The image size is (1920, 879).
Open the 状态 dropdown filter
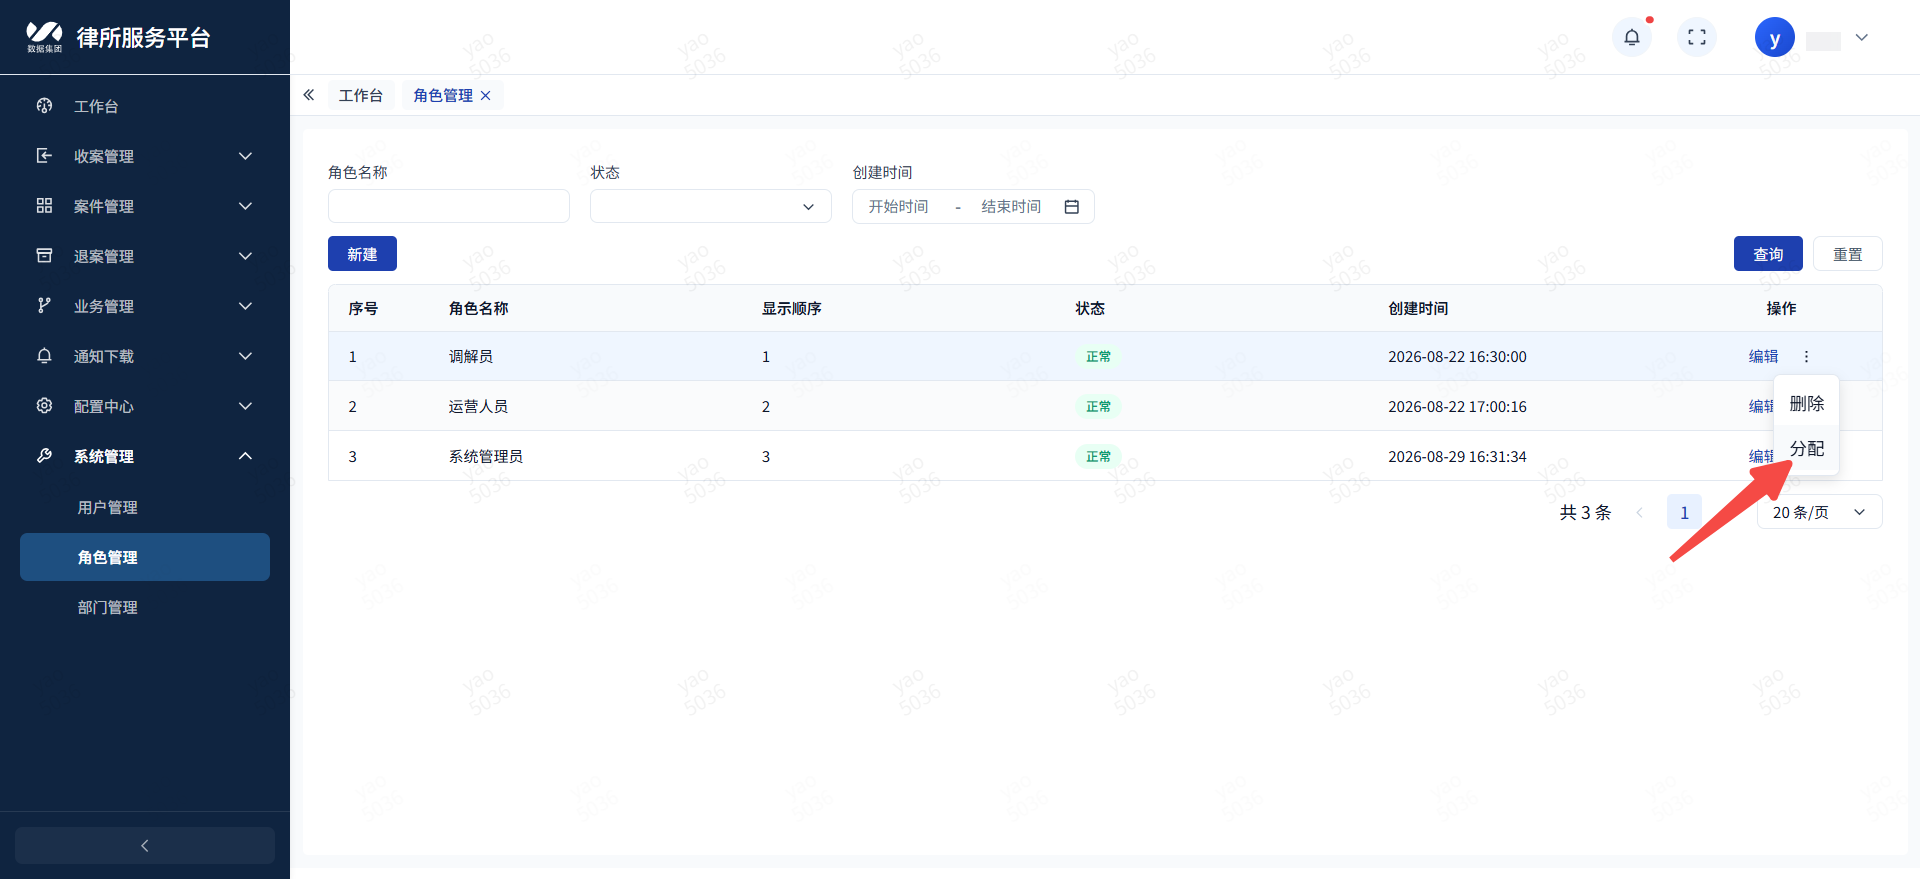point(711,206)
